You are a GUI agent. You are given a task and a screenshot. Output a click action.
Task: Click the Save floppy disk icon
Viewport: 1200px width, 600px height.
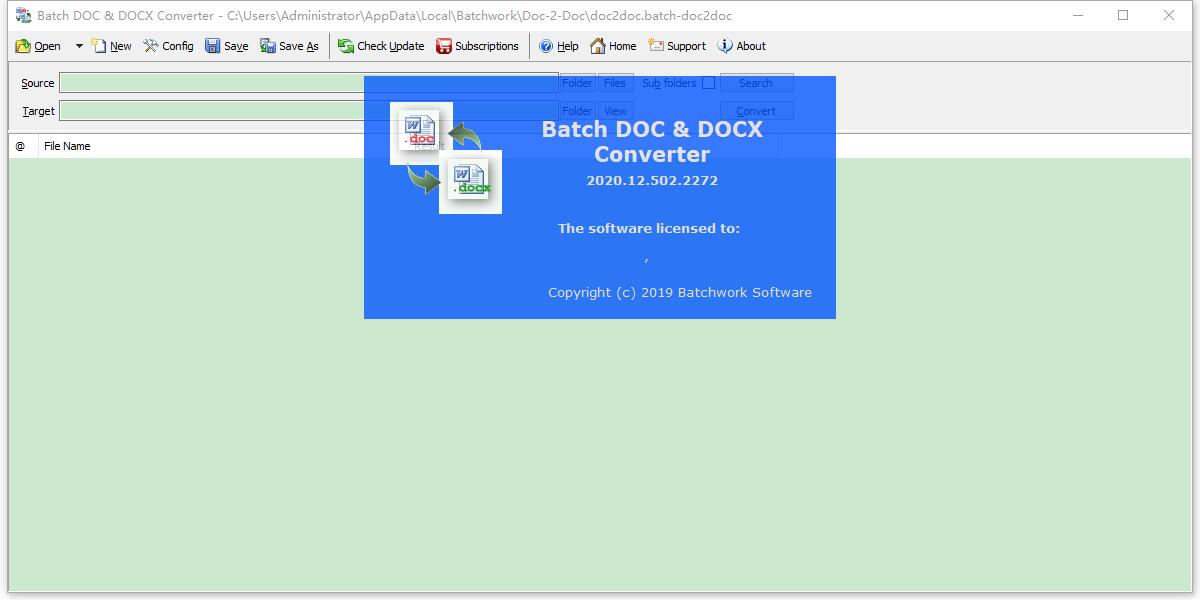click(x=213, y=46)
